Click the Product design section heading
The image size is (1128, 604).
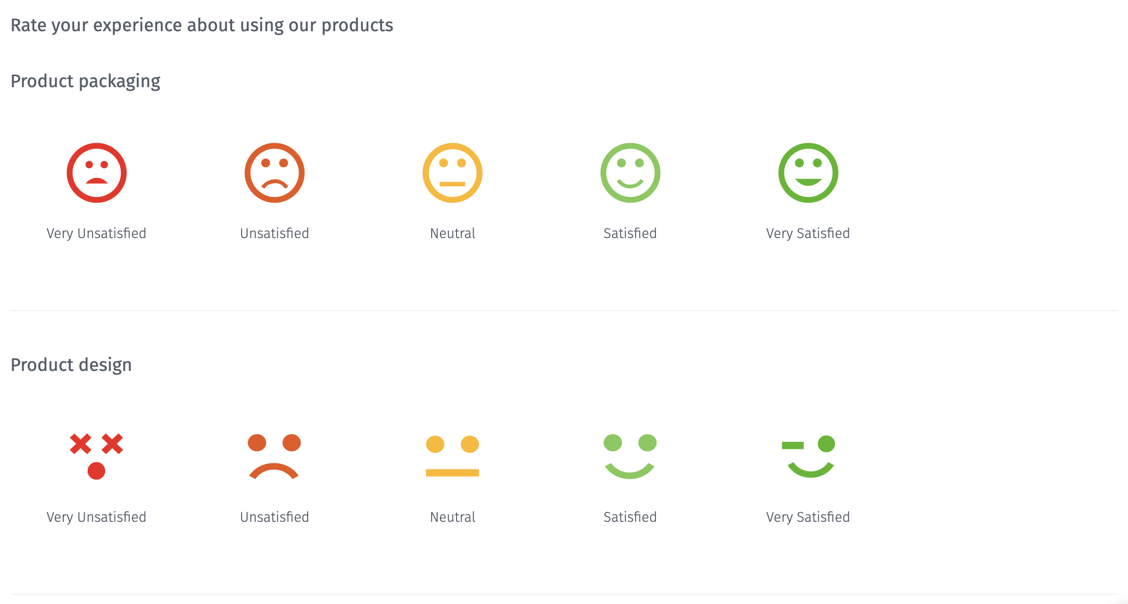coord(71,365)
